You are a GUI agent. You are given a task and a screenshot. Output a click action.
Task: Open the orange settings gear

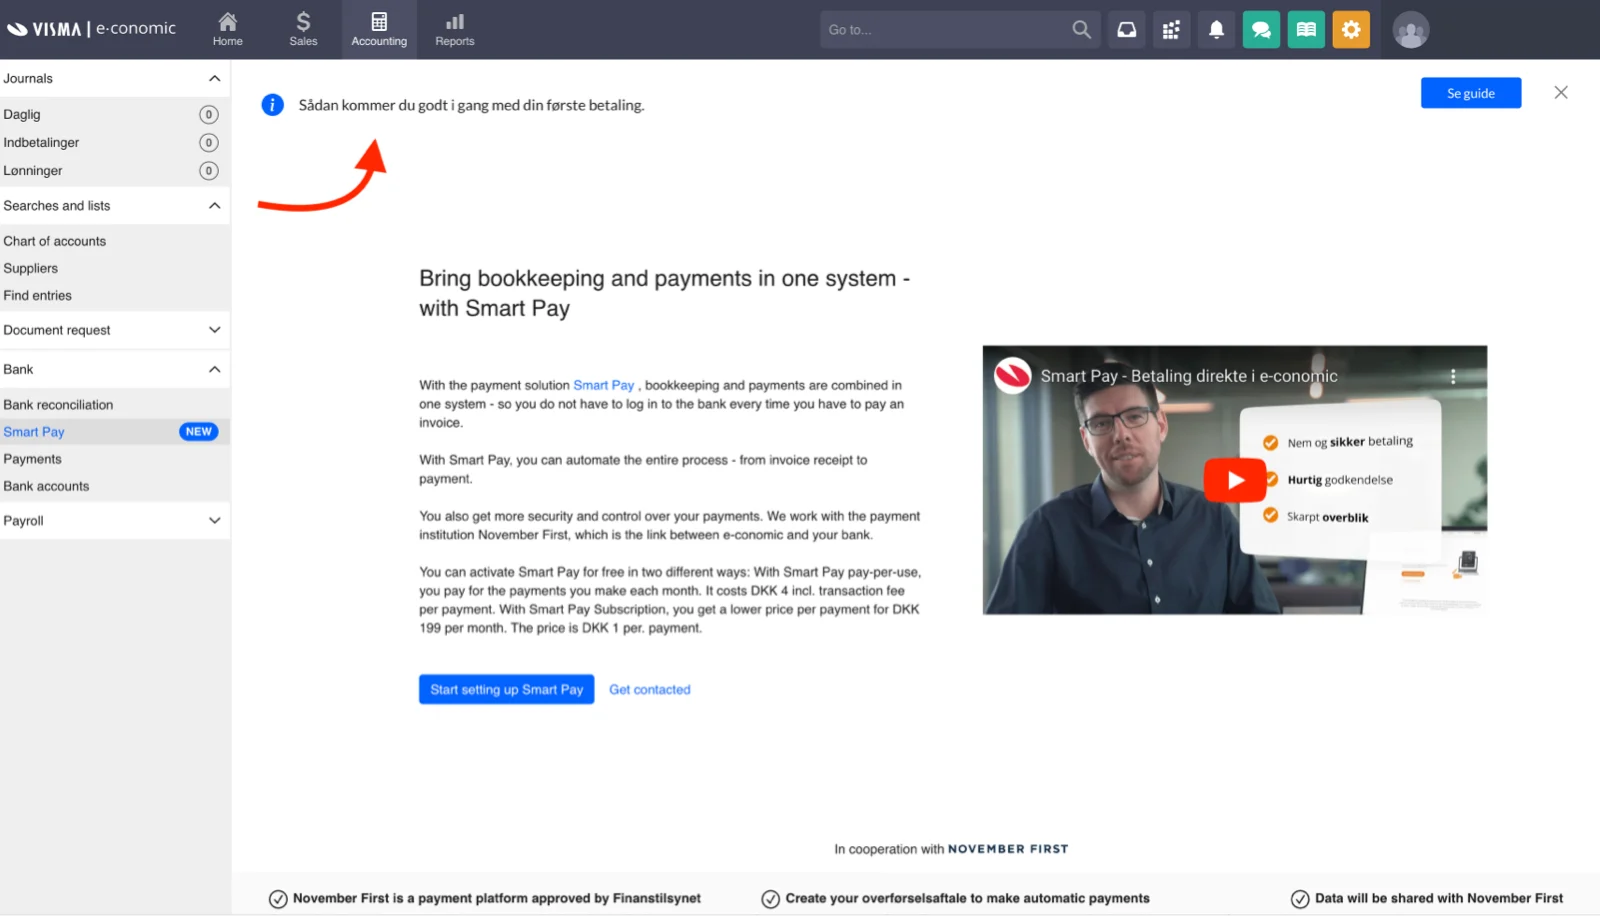[x=1351, y=29]
